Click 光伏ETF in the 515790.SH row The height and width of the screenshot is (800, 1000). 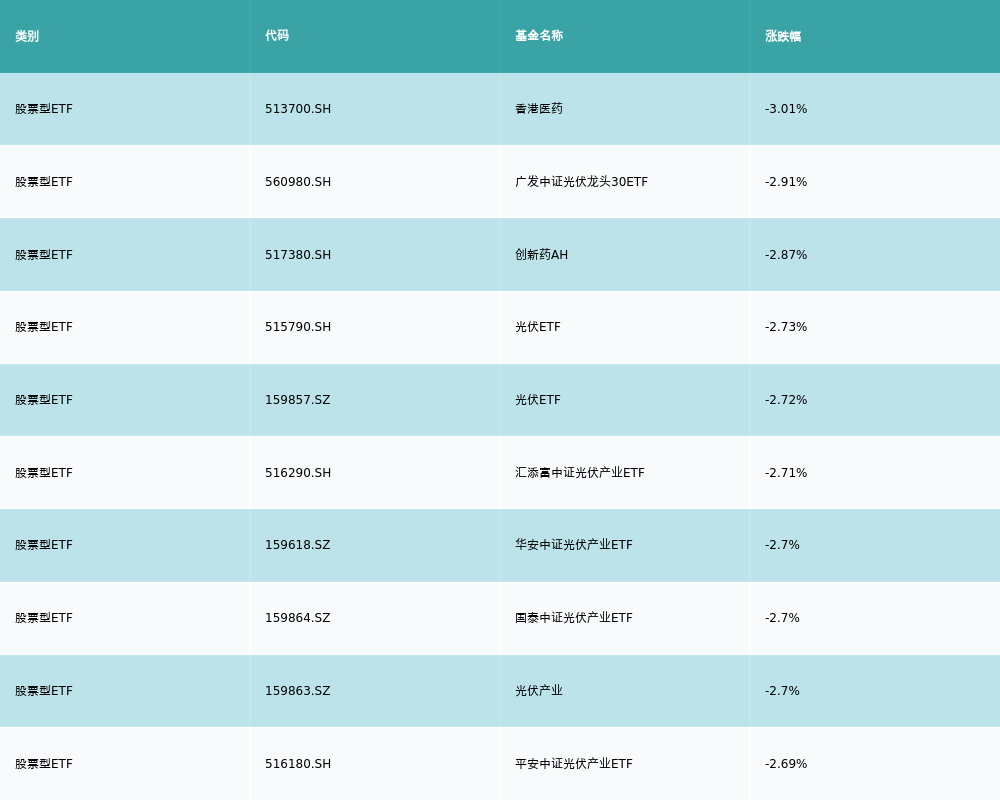point(538,327)
